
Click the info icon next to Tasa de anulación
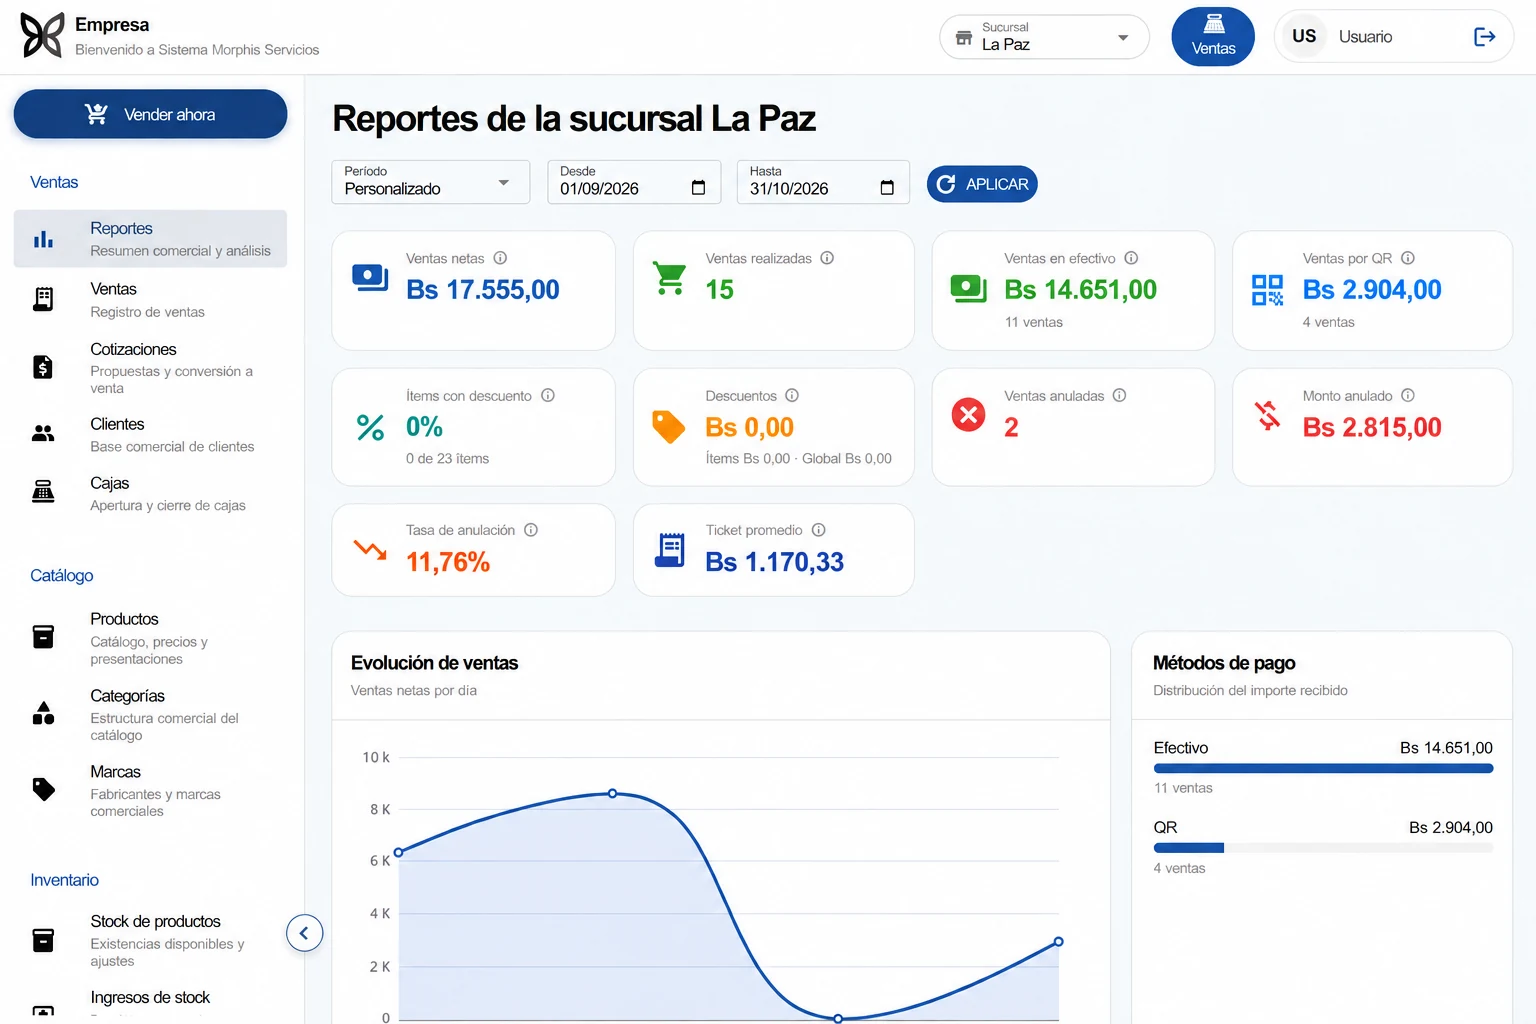531,530
